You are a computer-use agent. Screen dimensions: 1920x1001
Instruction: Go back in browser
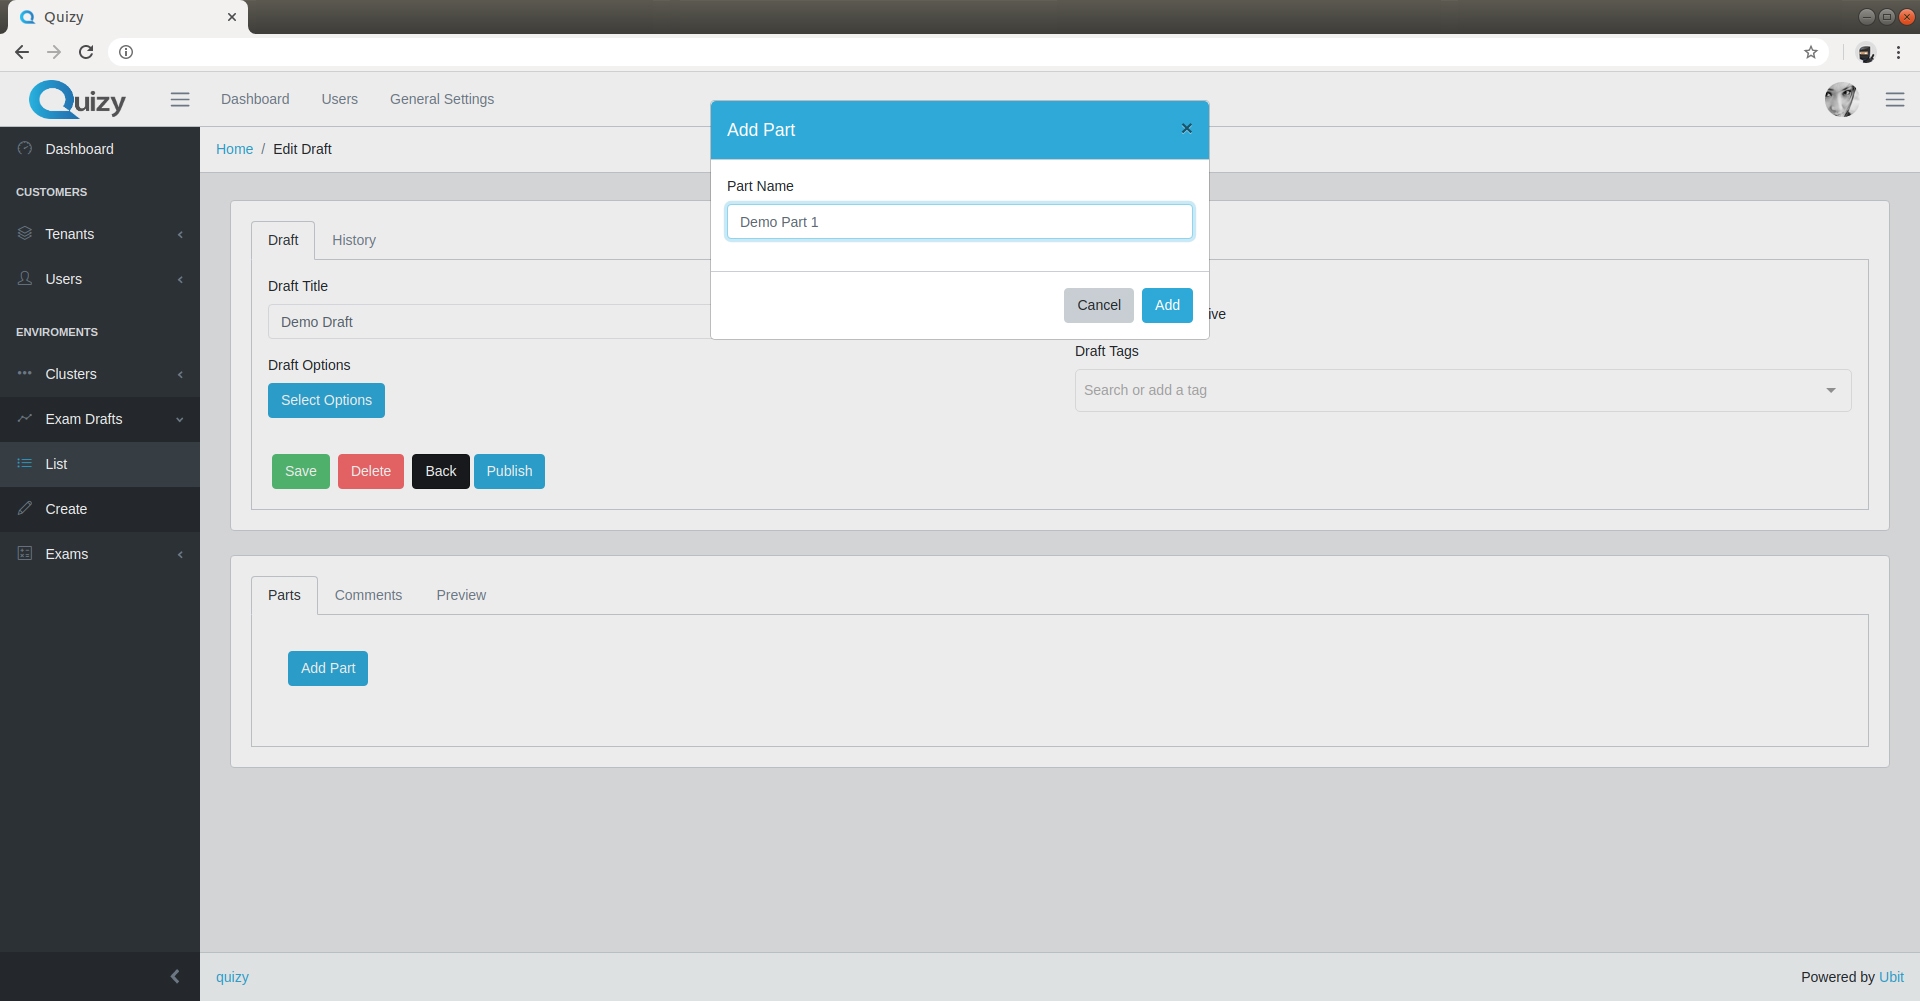[x=22, y=52]
